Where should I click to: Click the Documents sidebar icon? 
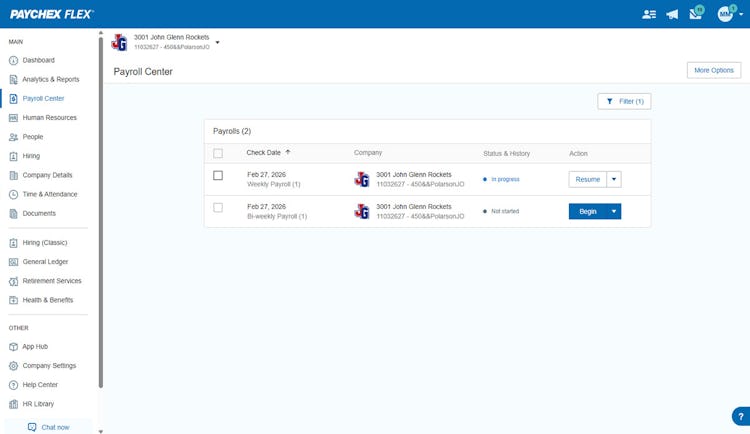(13, 213)
